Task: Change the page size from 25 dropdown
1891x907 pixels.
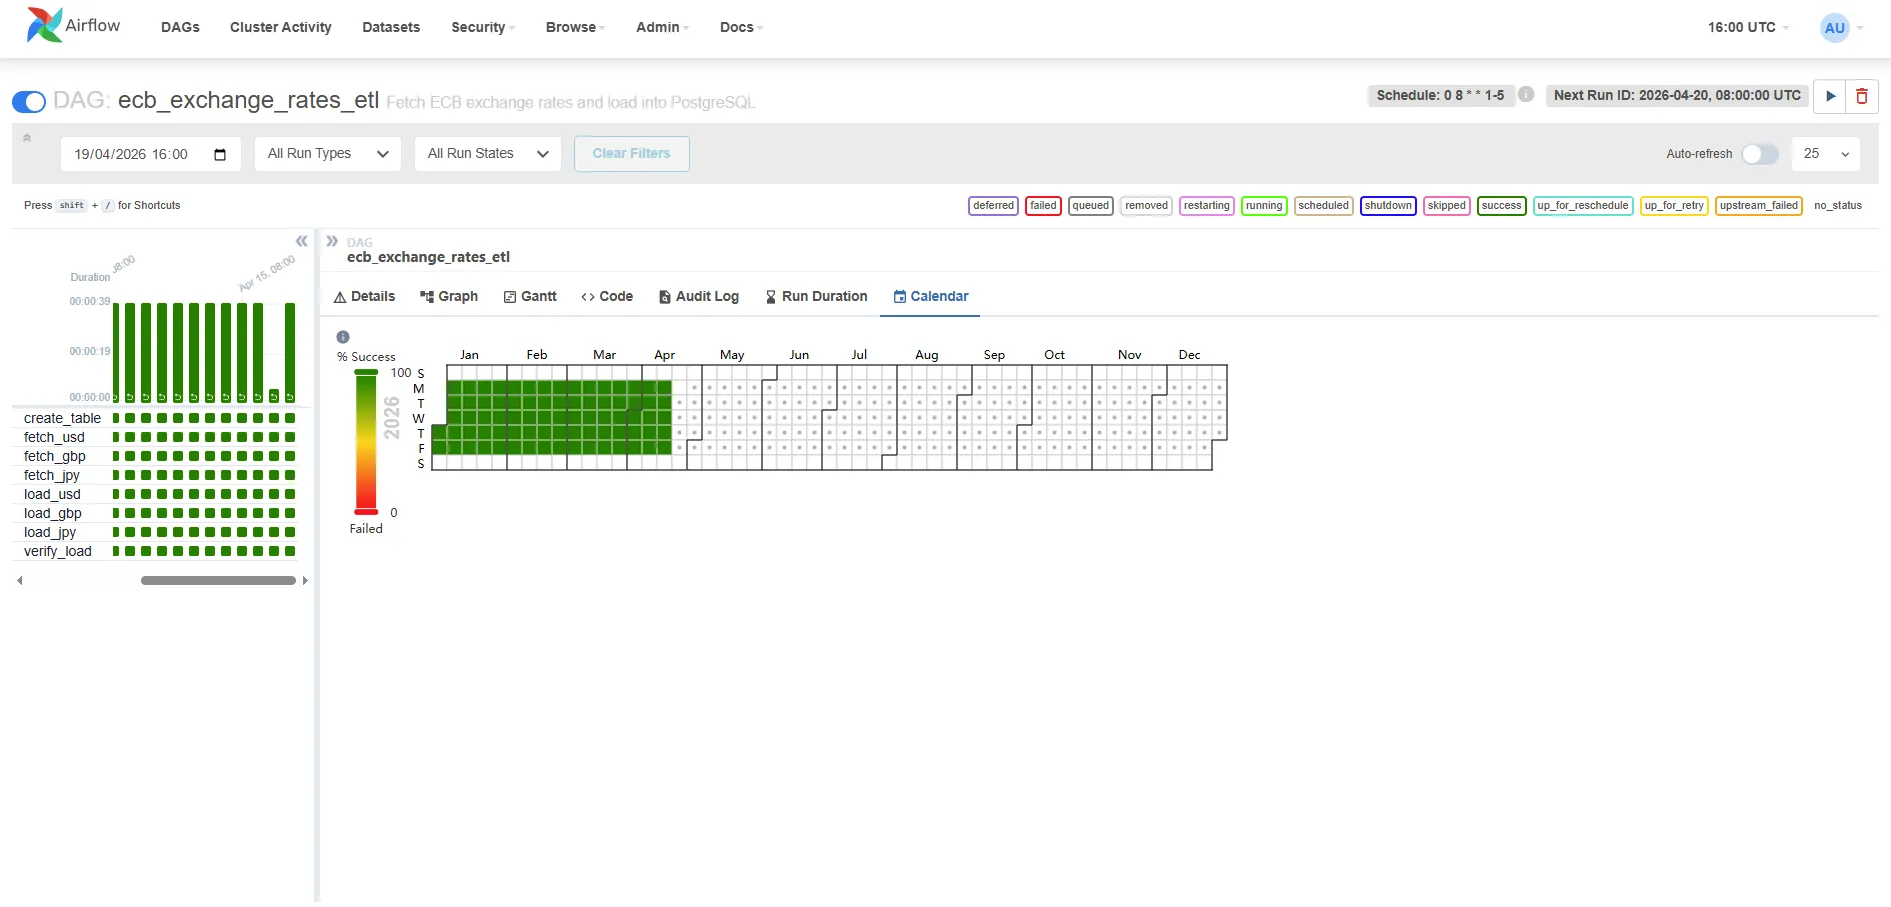Action: tap(1826, 154)
